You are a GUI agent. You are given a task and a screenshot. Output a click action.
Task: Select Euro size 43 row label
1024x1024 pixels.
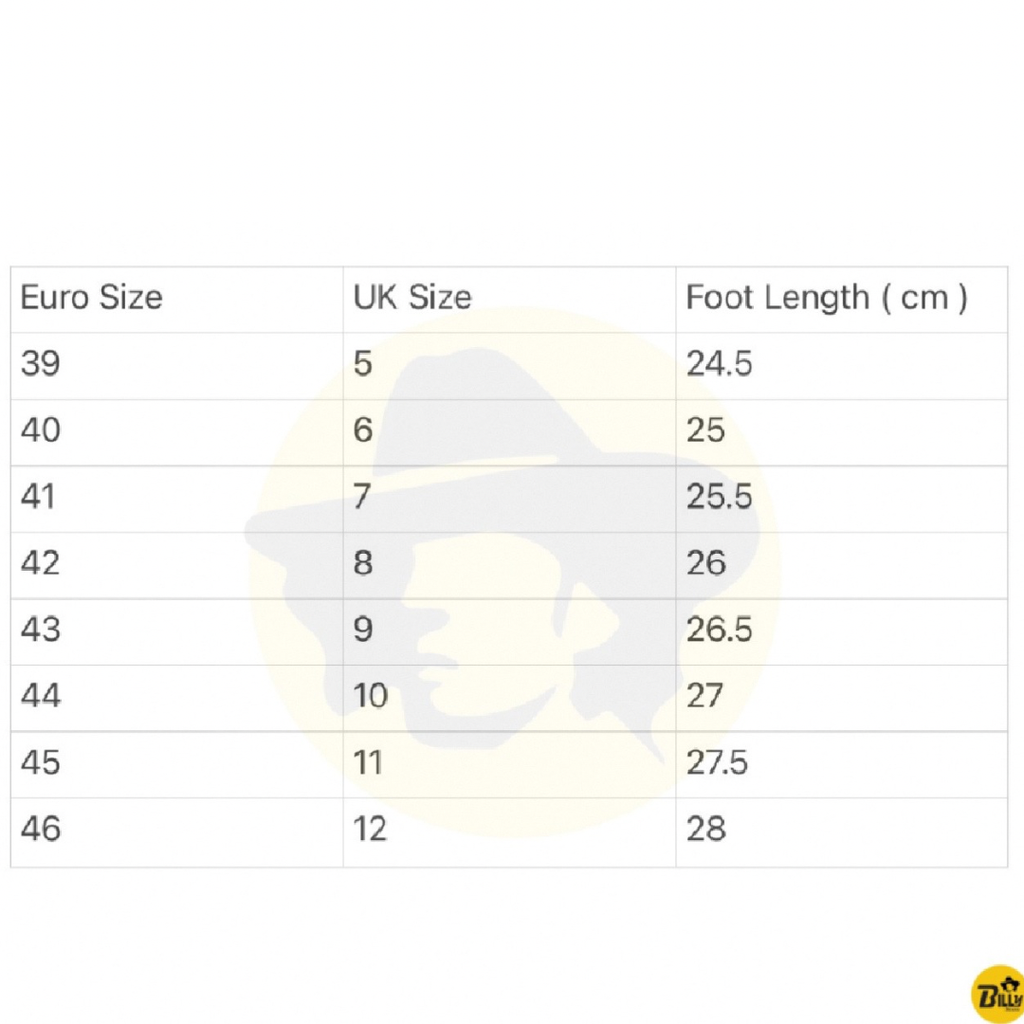click(41, 630)
